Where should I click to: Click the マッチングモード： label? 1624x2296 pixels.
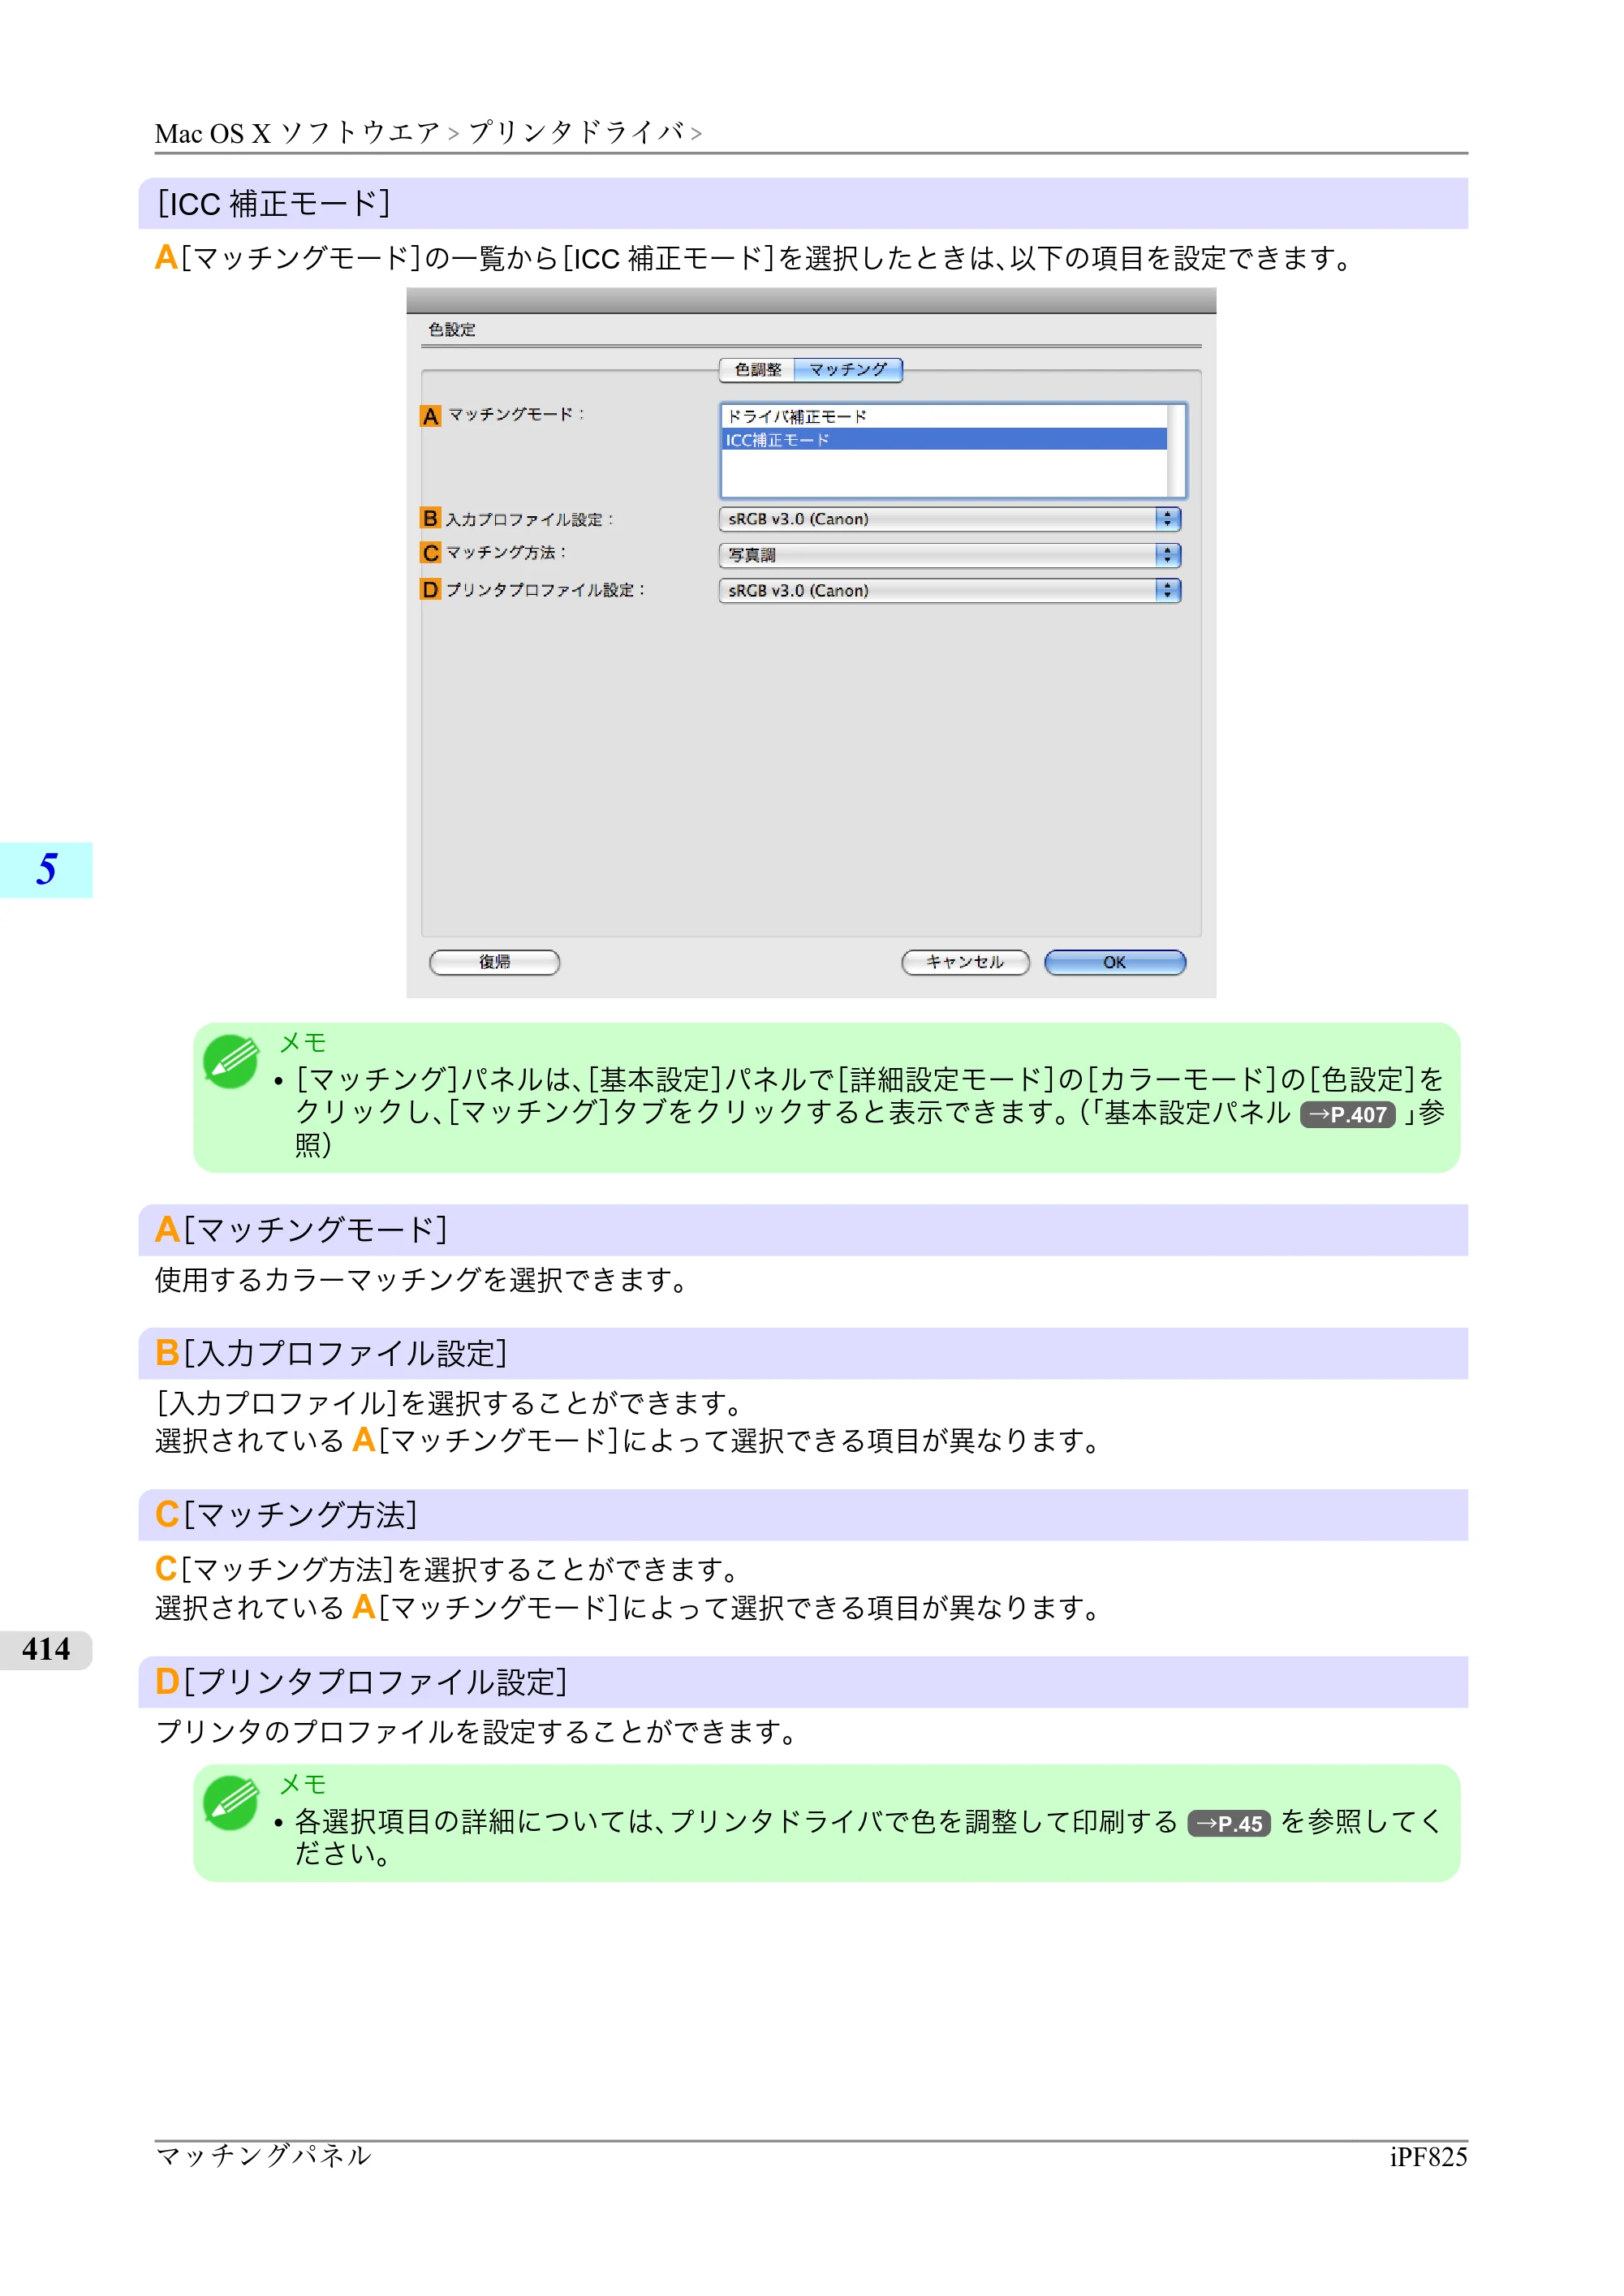[515, 414]
